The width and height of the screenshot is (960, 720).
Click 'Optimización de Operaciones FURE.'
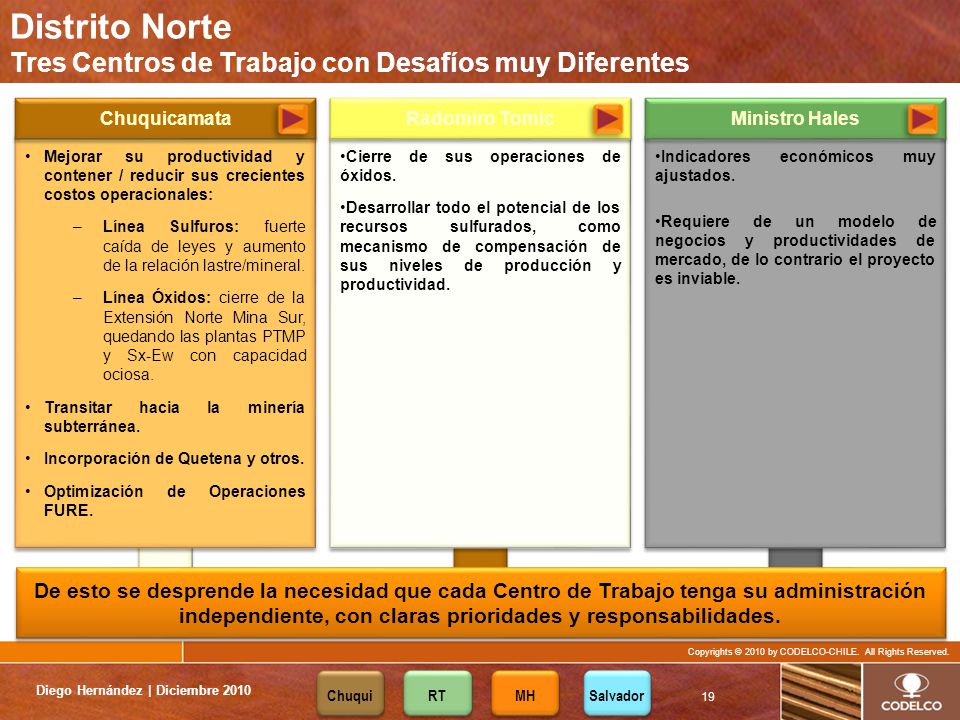coord(174,501)
